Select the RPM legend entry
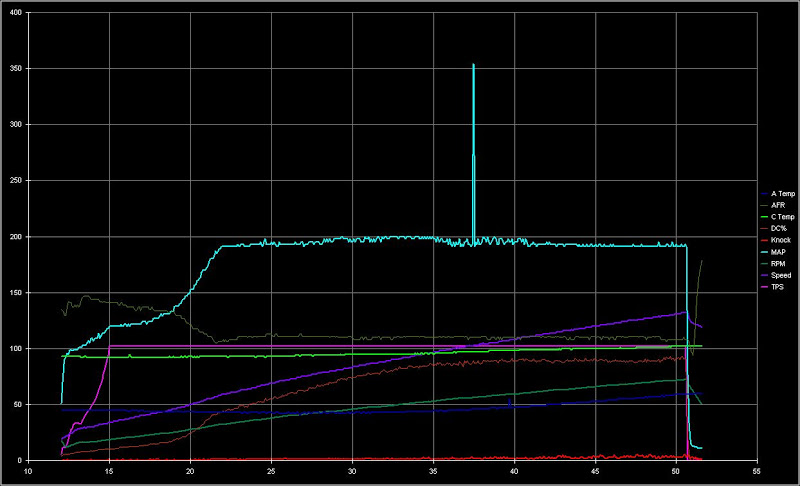The width and height of the screenshot is (800, 486). click(773, 264)
